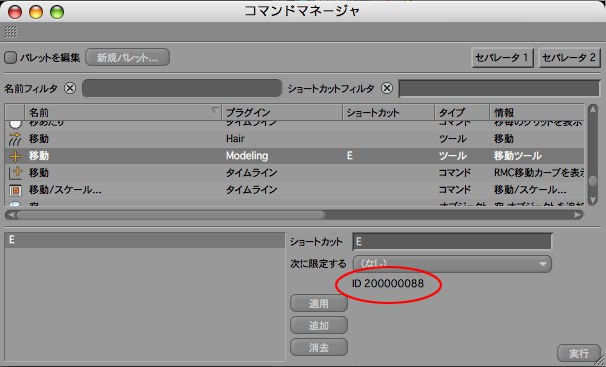Click the Modeling plugin cell

click(247, 156)
